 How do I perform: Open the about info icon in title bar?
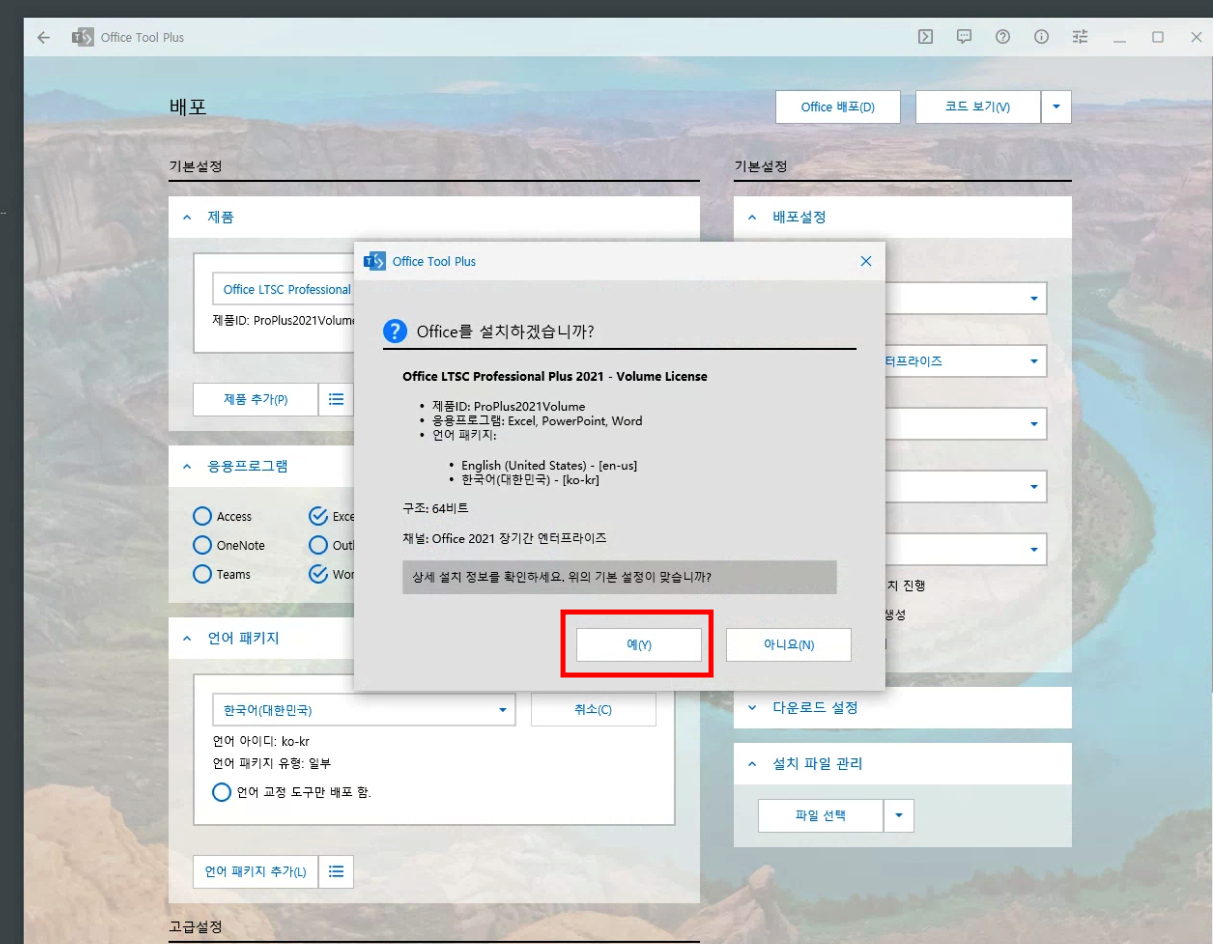(x=1040, y=37)
